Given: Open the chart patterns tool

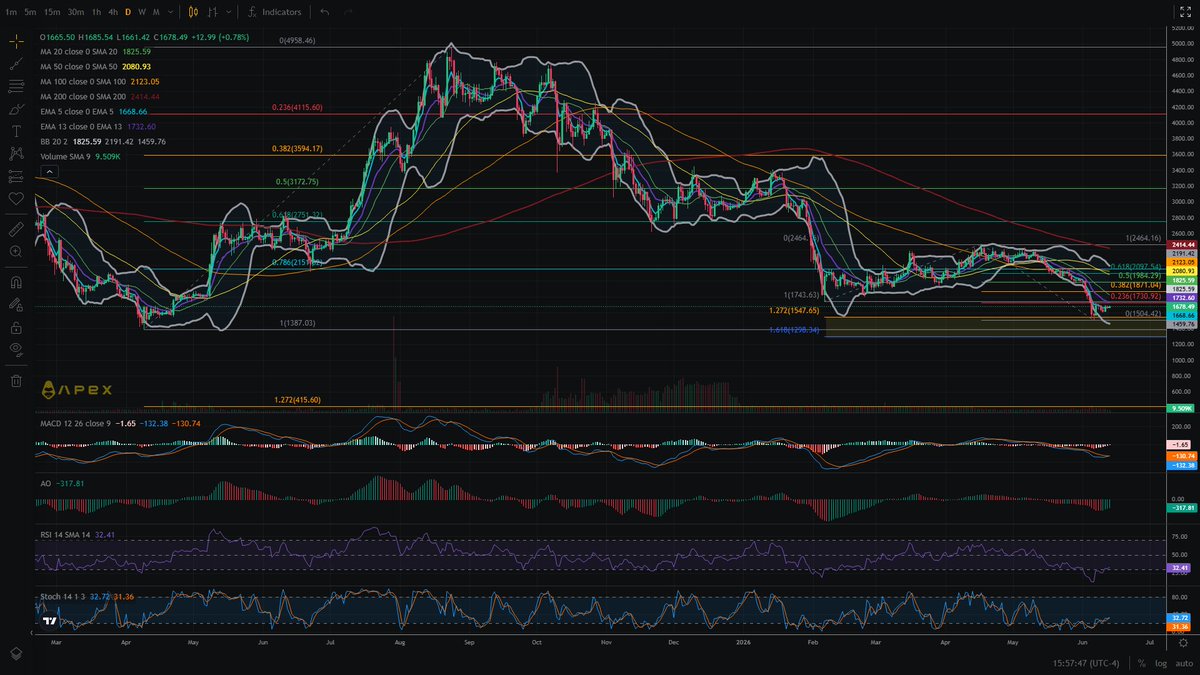Looking at the screenshot, I should click(x=15, y=153).
